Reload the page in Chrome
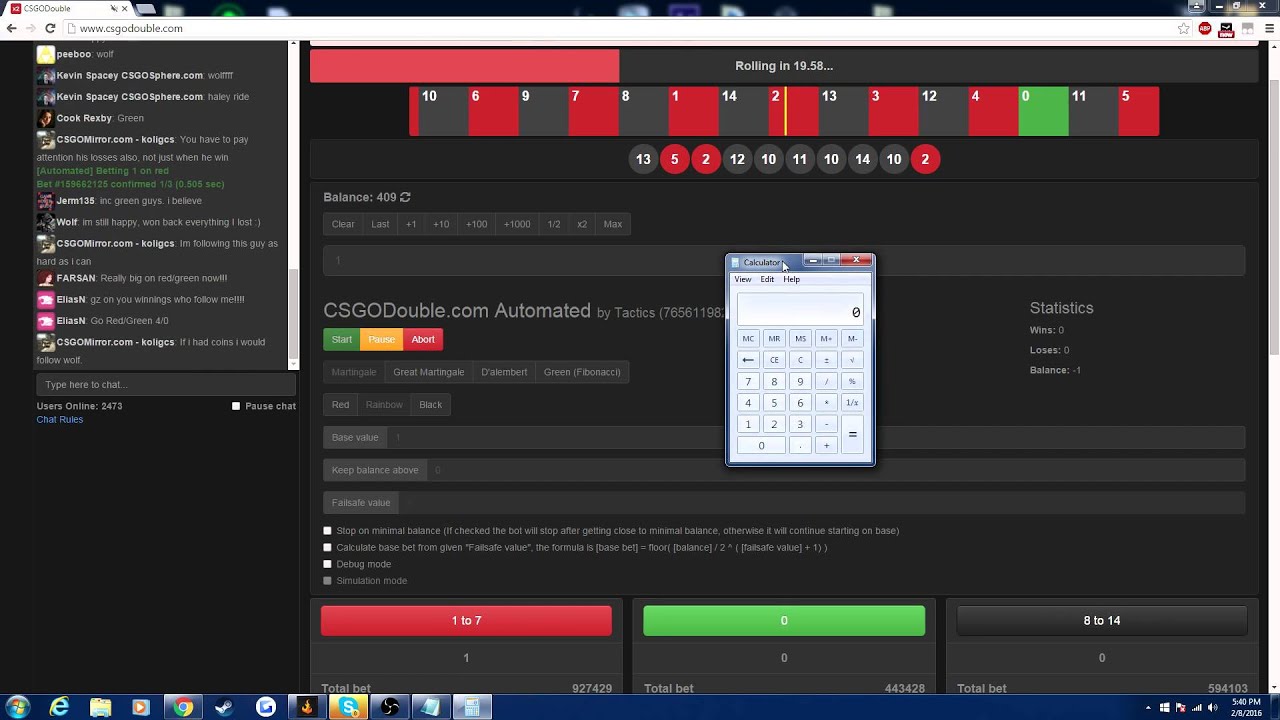Screen dimensions: 1280x720 tap(50, 29)
